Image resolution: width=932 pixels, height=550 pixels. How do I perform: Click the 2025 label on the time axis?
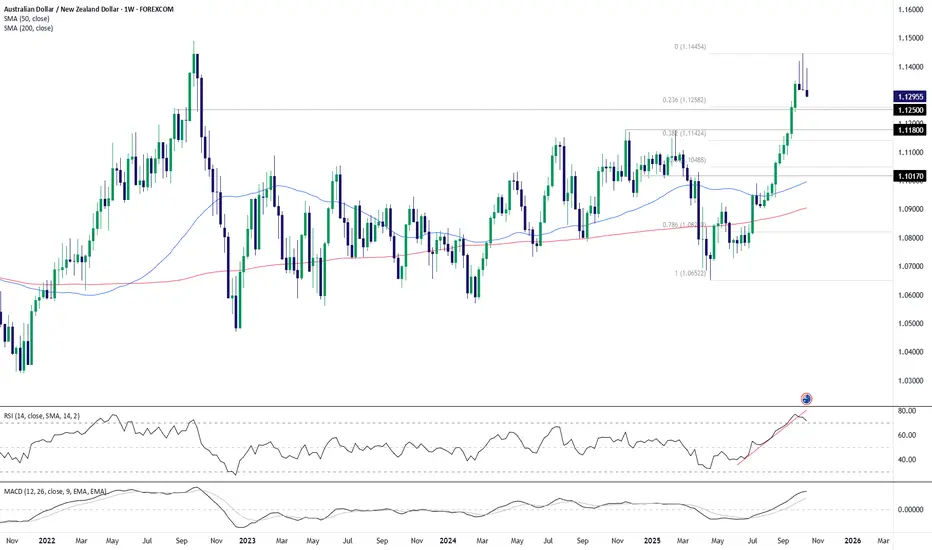click(x=652, y=540)
